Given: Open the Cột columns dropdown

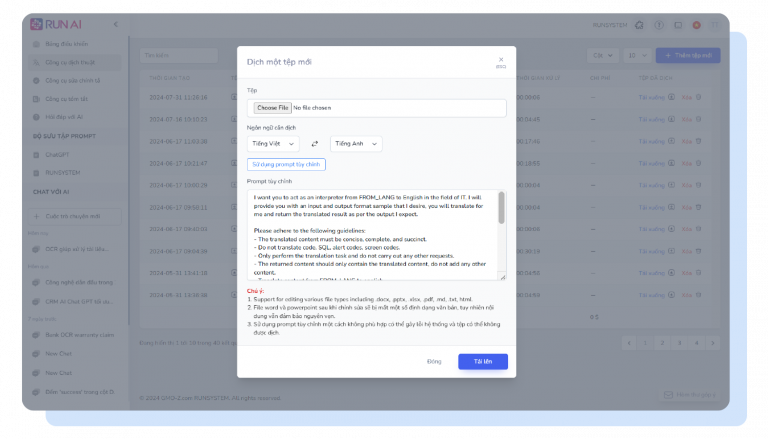Looking at the screenshot, I should tap(603, 55).
